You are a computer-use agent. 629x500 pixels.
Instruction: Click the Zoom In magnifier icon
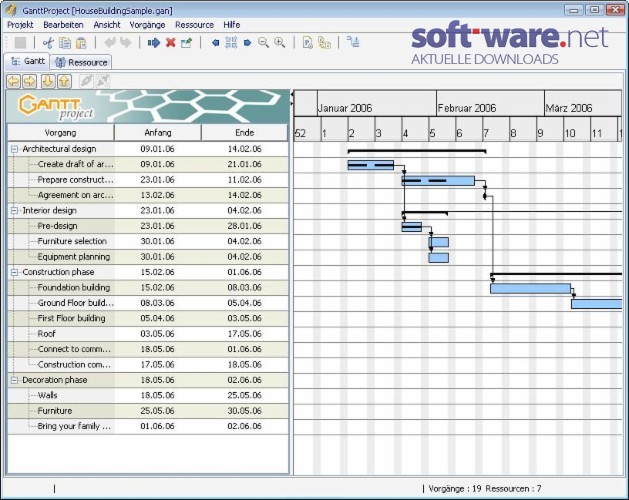pyautogui.click(x=280, y=43)
